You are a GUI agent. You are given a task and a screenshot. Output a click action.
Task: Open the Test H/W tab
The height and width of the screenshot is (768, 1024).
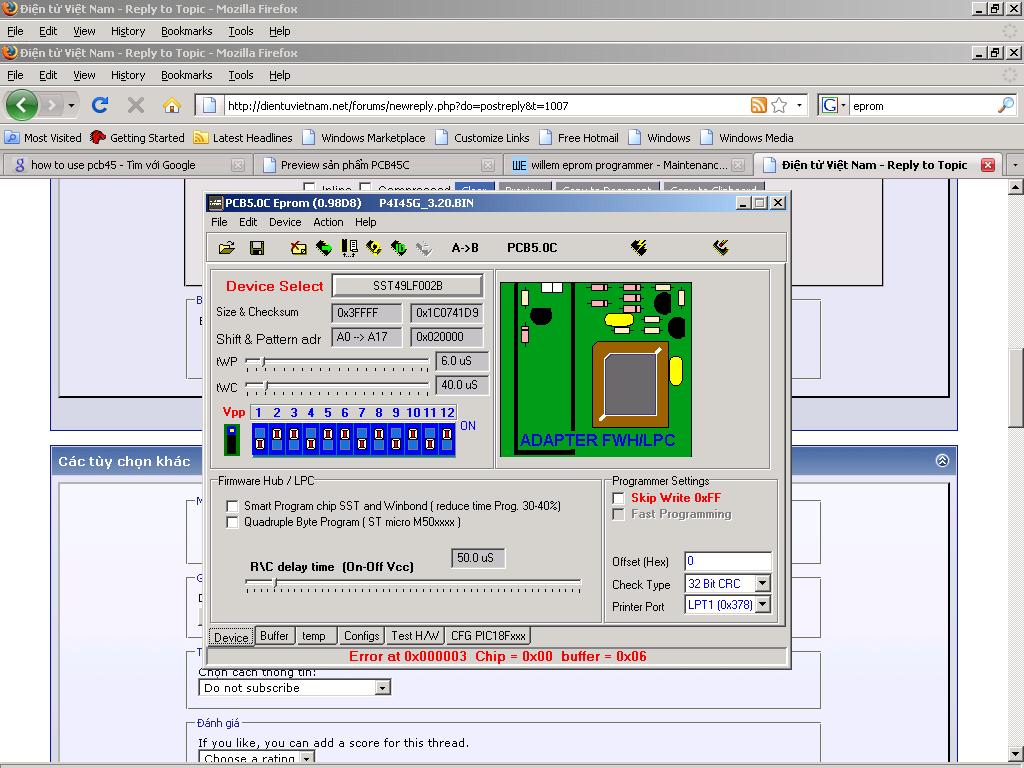coord(415,636)
